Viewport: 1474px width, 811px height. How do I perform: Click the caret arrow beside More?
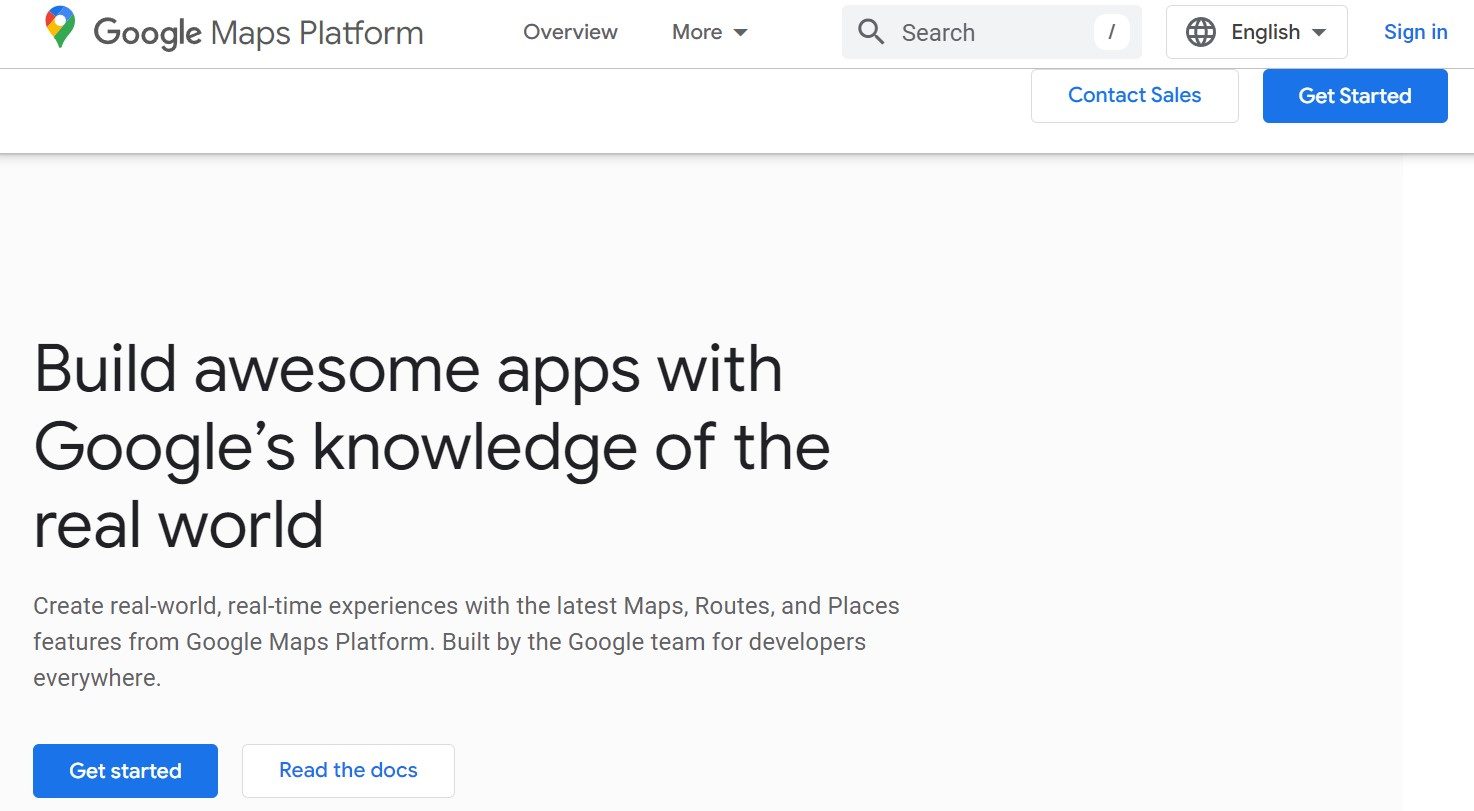click(741, 33)
